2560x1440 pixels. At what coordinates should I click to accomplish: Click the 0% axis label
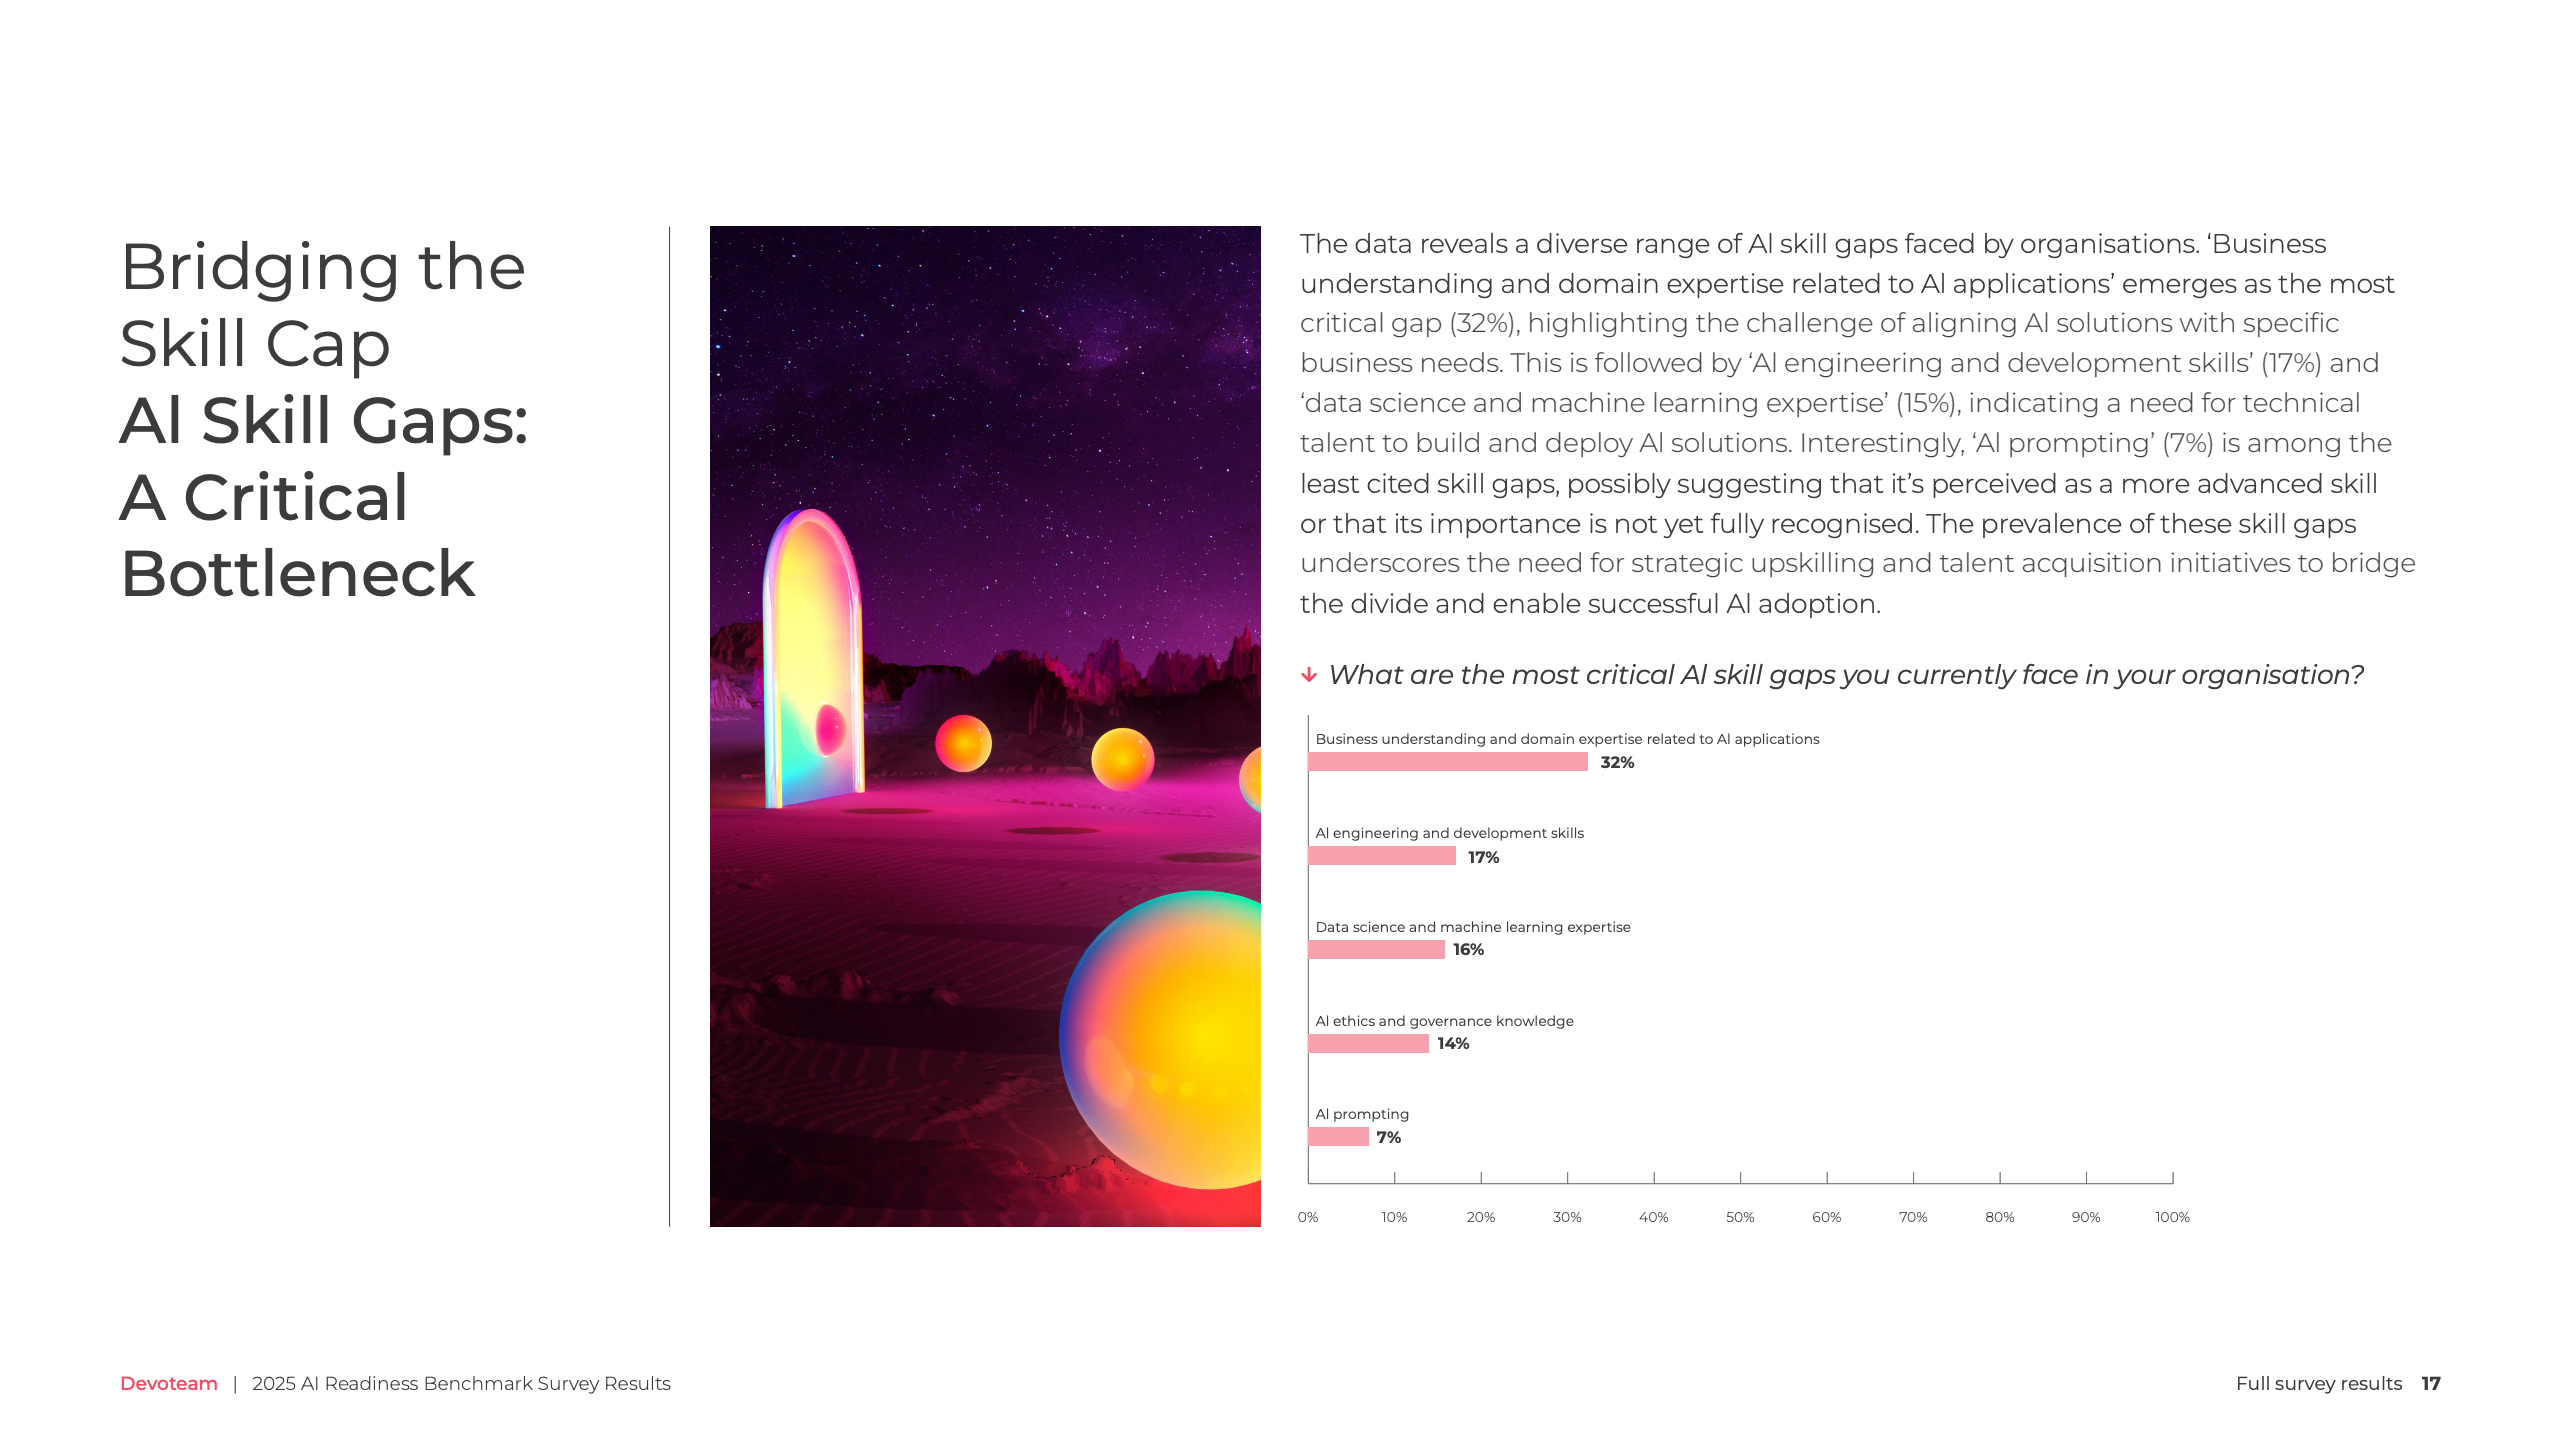pyautogui.click(x=1308, y=1217)
